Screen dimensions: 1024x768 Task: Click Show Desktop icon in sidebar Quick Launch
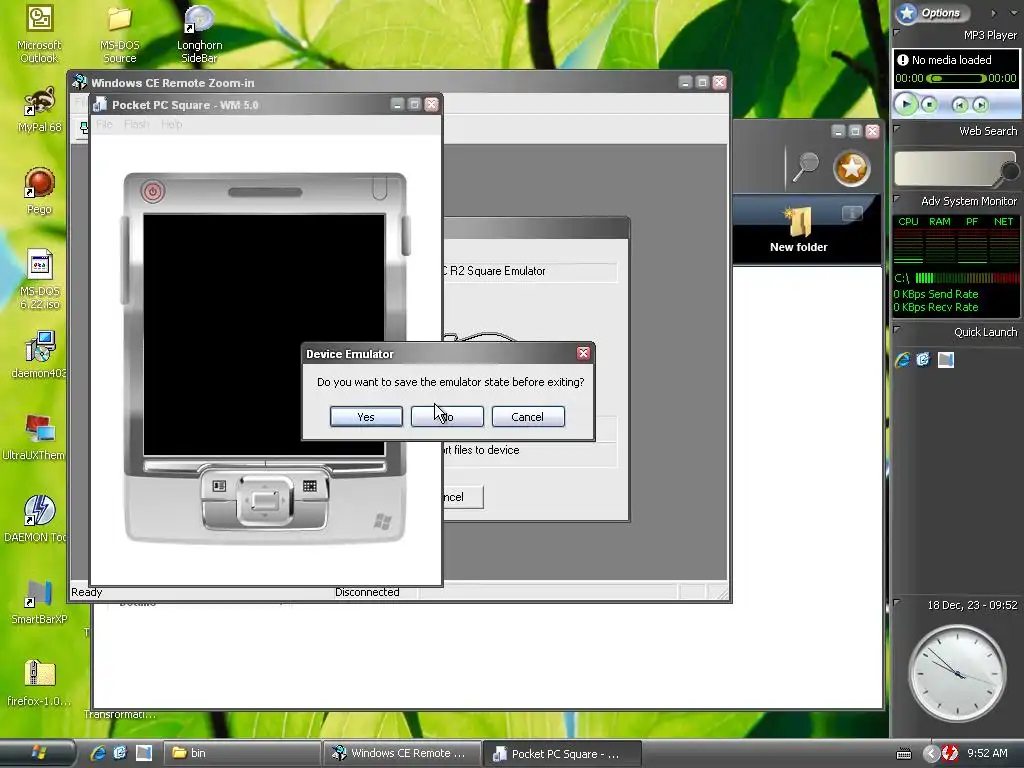tap(946, 359)
